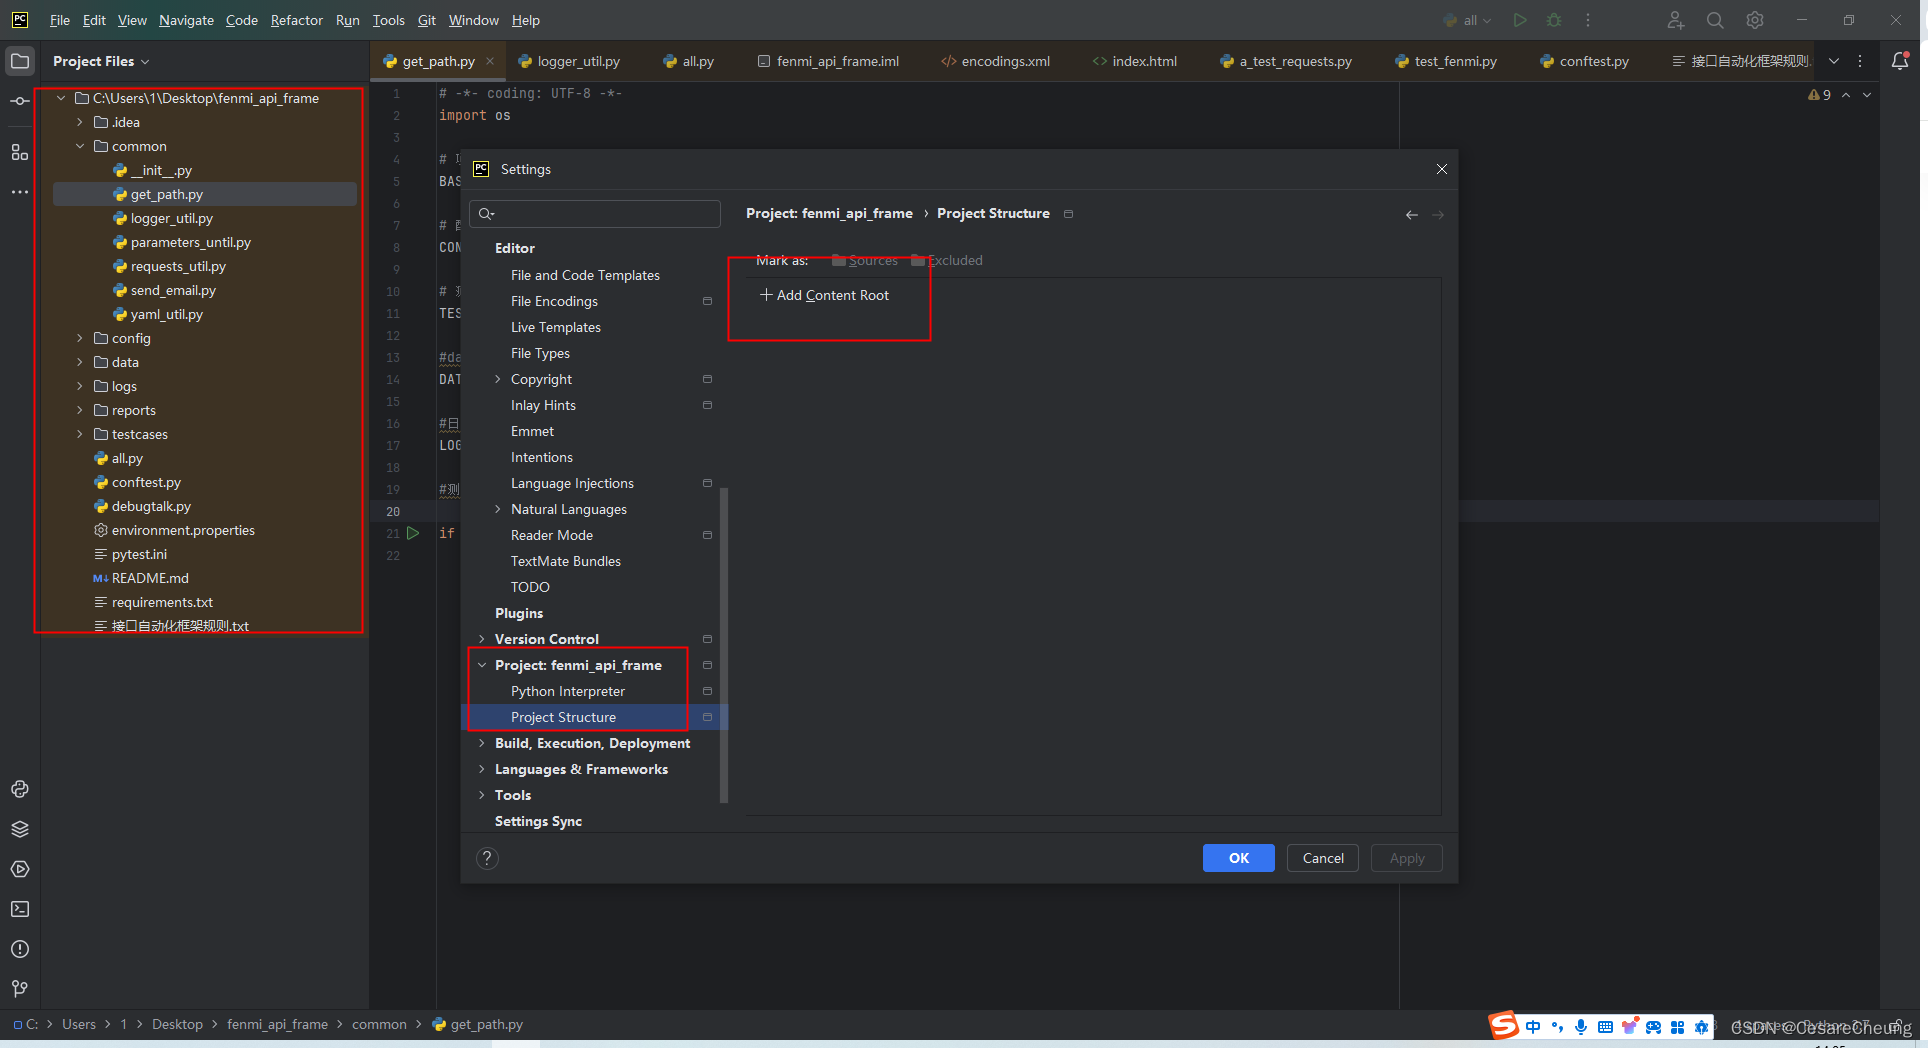Open the Project tool window icon
Viewport: 1928px width, 1048px height.
[20, 61]
